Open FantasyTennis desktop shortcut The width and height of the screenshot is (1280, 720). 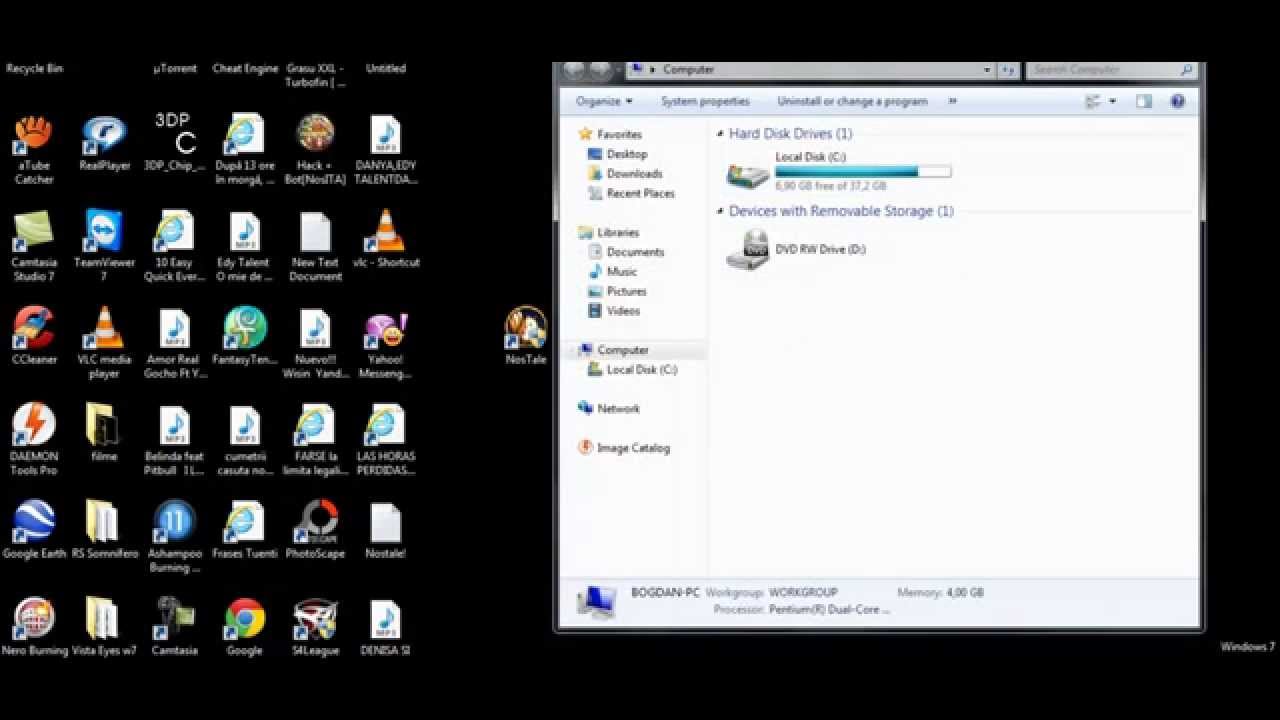(x=245, y=336)
